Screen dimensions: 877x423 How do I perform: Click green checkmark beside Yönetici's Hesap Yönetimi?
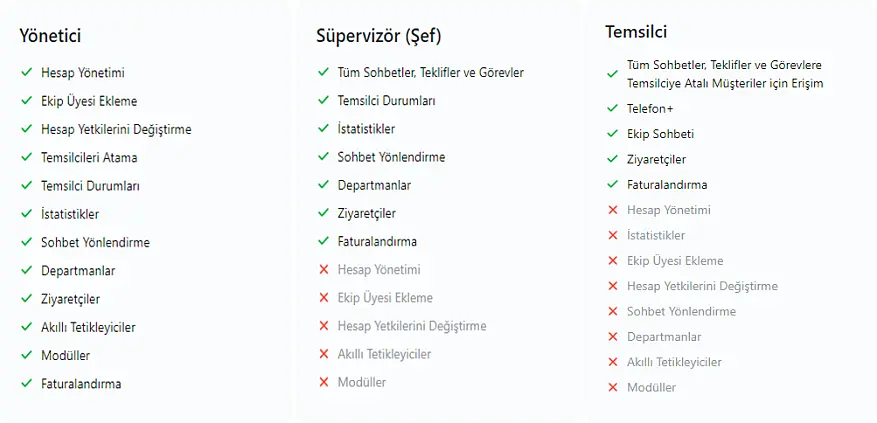tap(26, 73)
